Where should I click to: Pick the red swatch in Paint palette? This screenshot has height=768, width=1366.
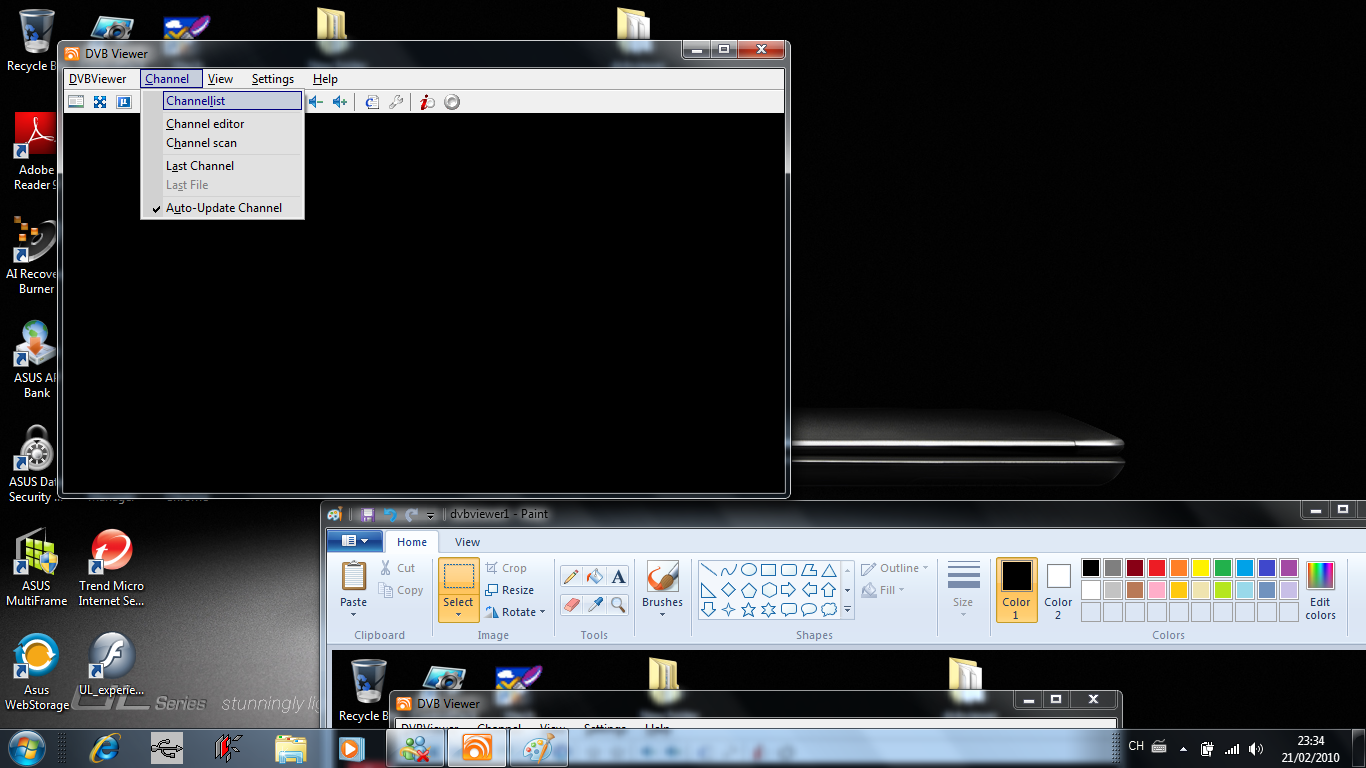(1157, 568)
